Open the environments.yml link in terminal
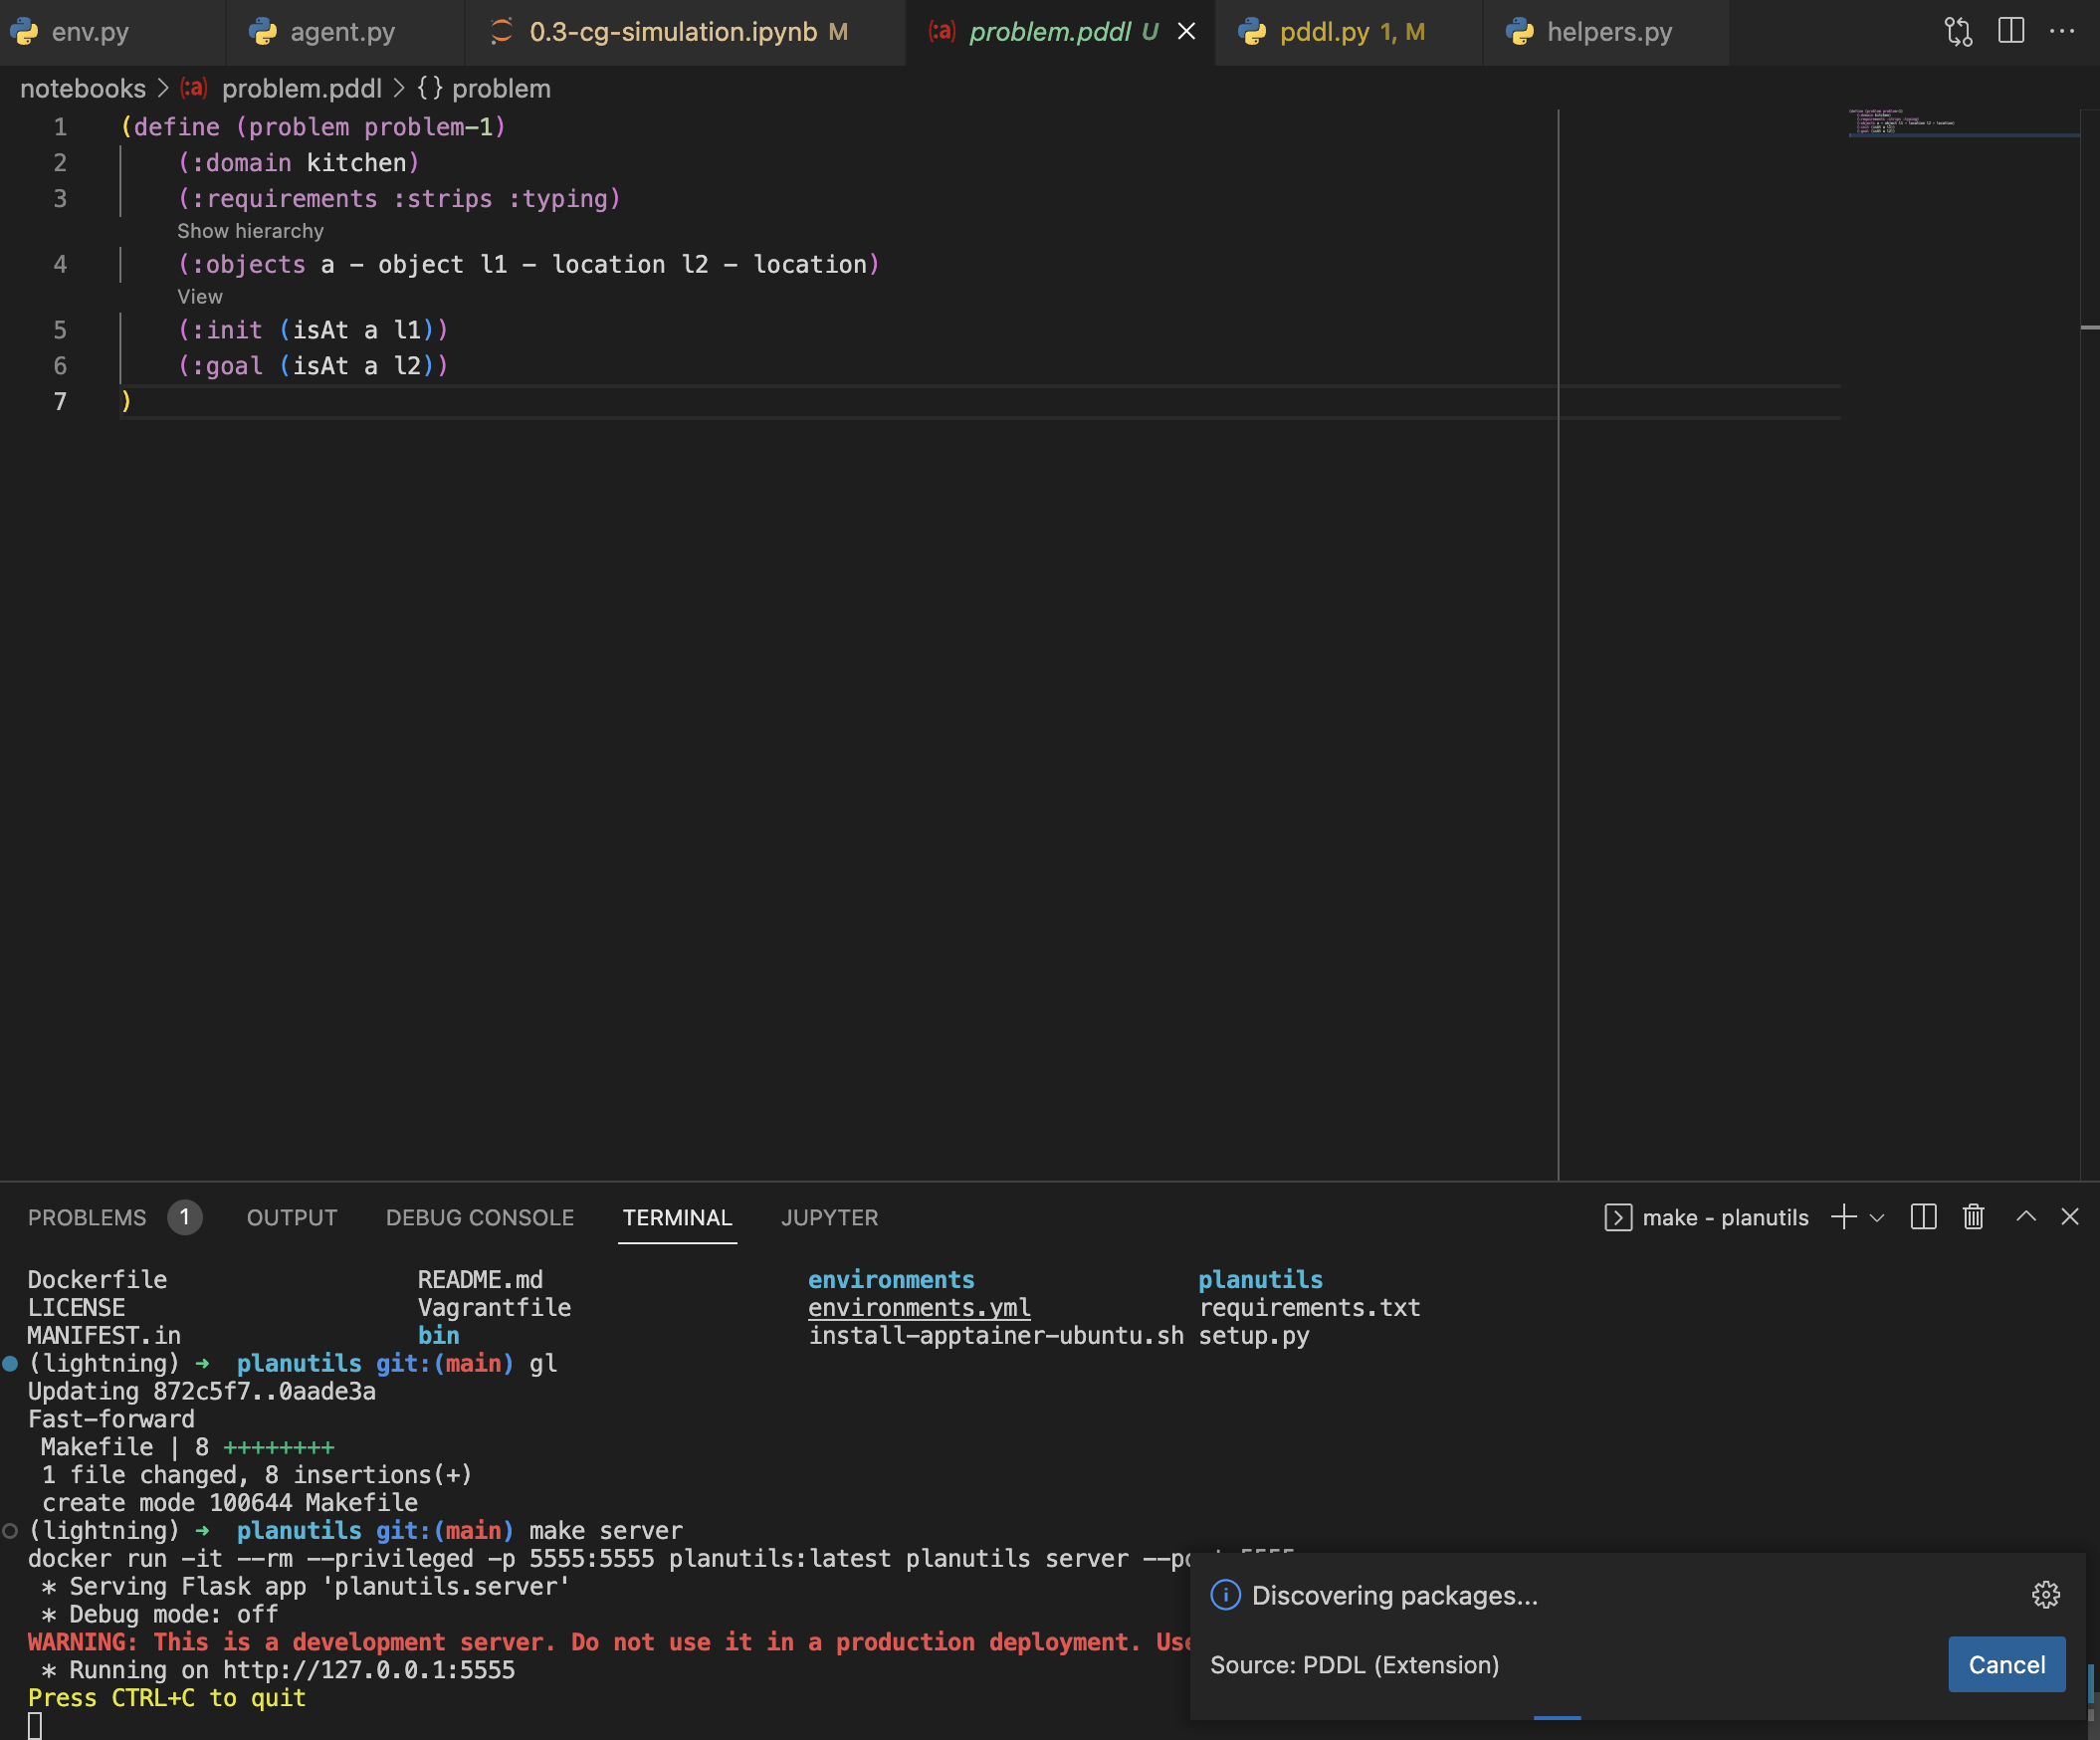Viewport: 2100px width, 1740px height. coord(919,1307)
